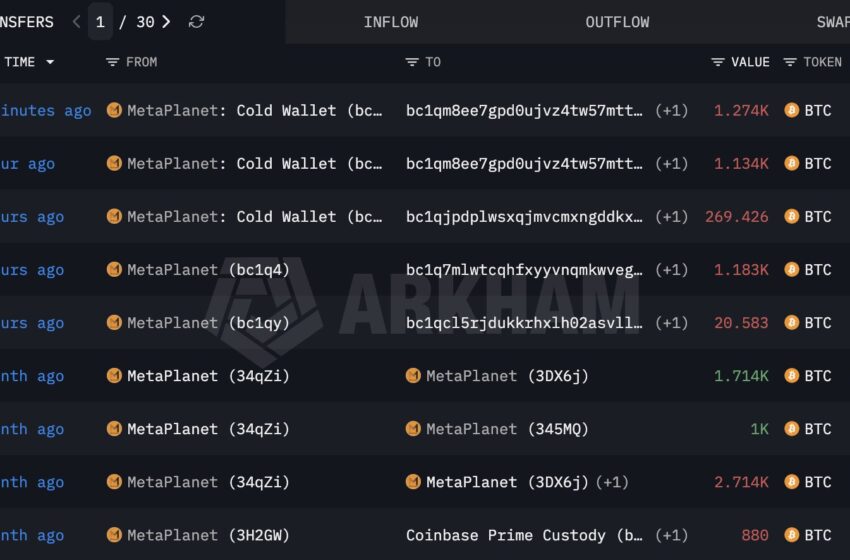
Task: Sort by TIME column dropdown arrow
Action: pyautogui.click(x=50, y=62)
